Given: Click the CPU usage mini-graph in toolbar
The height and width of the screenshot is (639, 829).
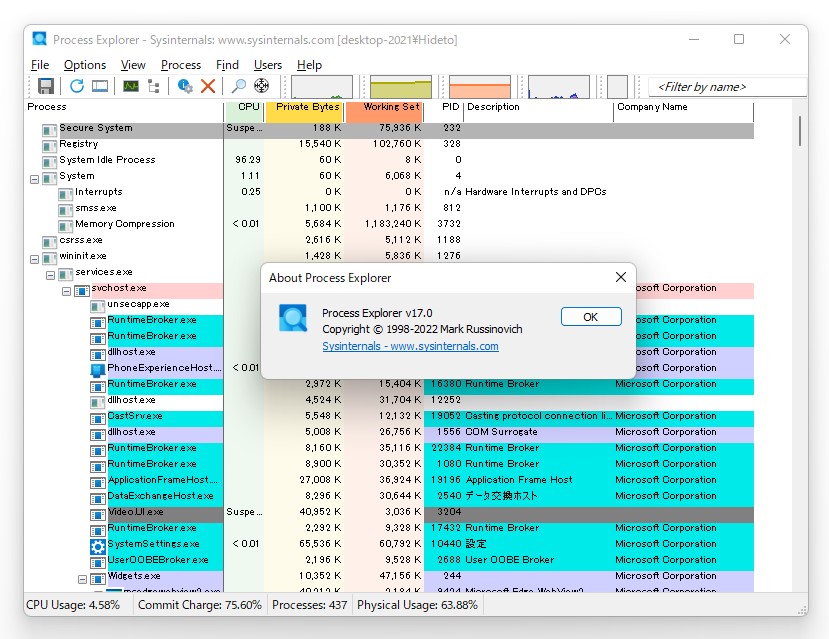Looking at the screenshot, I should click(x=320, y=86).
